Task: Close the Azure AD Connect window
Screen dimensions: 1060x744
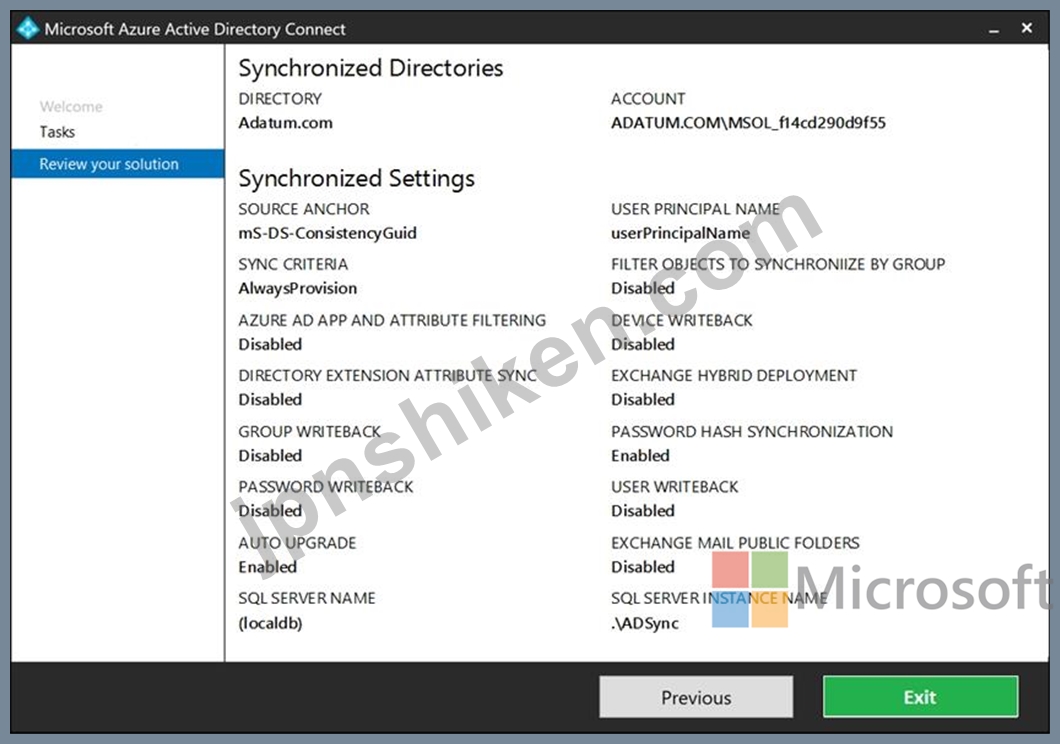Action: pyautogui.click(x=1027, y=28)
